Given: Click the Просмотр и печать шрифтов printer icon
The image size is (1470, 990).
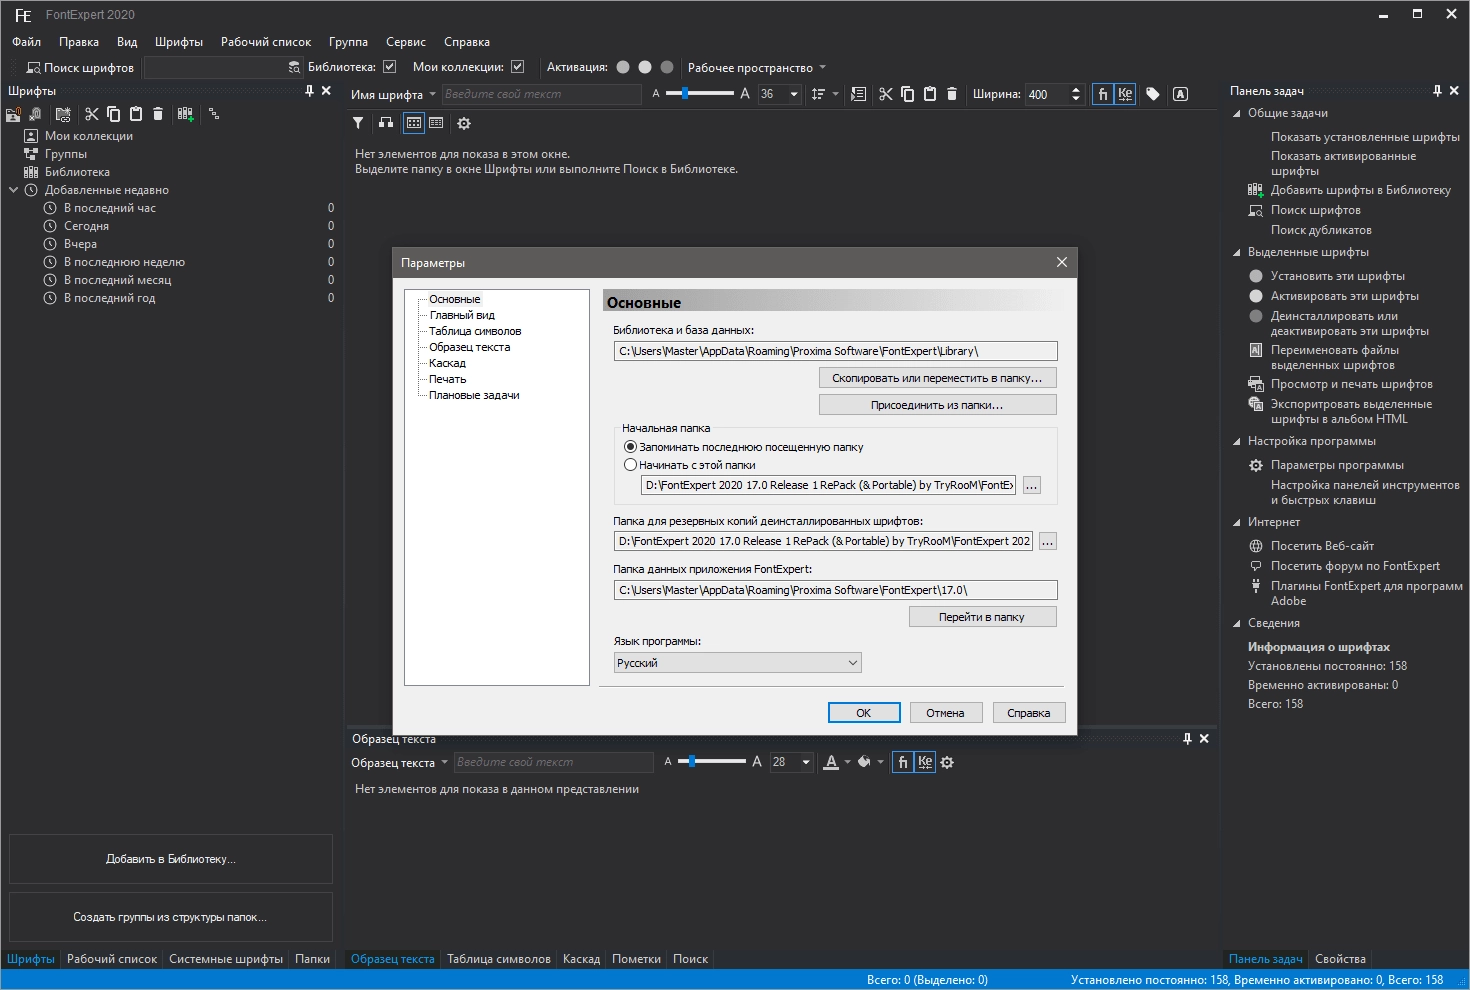Looking at the screenshot, I should pos(1256,384).
